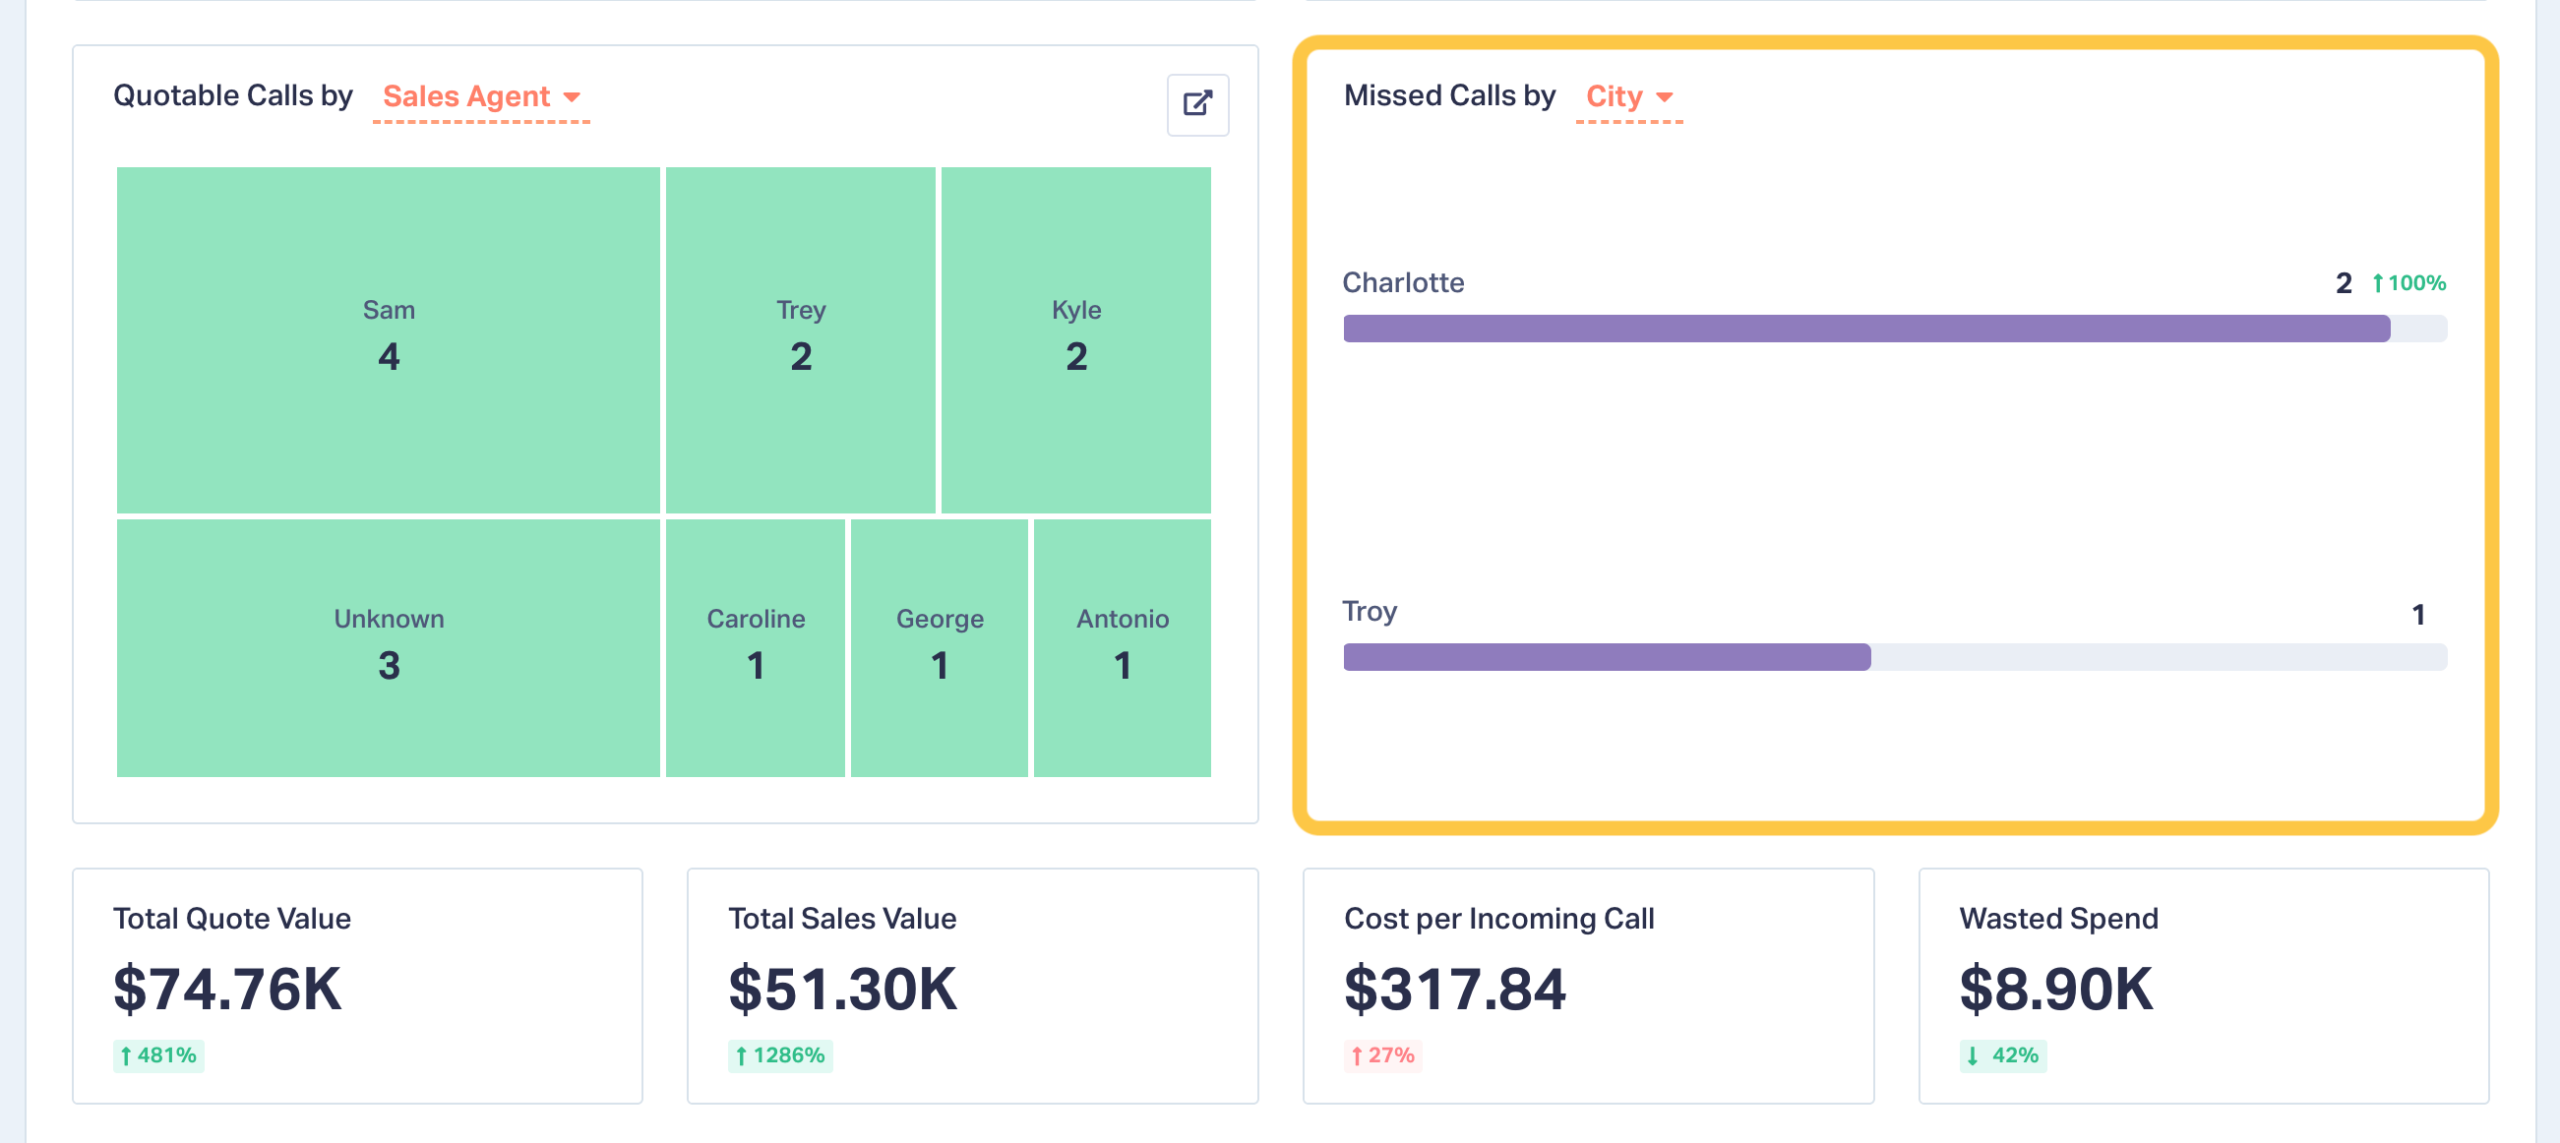Choose the Caroline treemap block
Screen dimensions: 2560x1143
pyautogui.click(x=755, y=647)
